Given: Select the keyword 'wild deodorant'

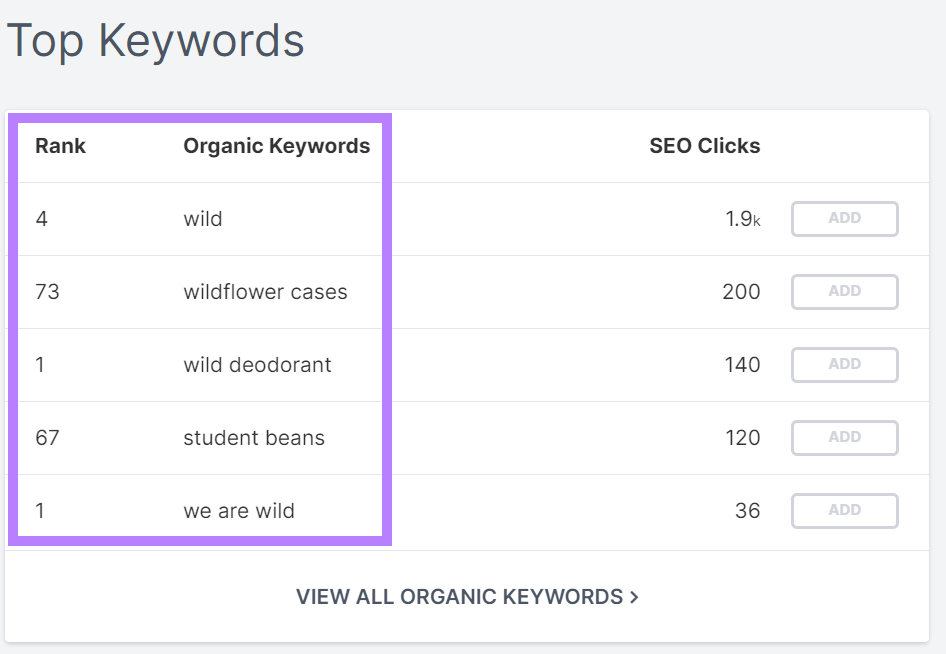Looking at the screenshot, I should click(257, 364).
